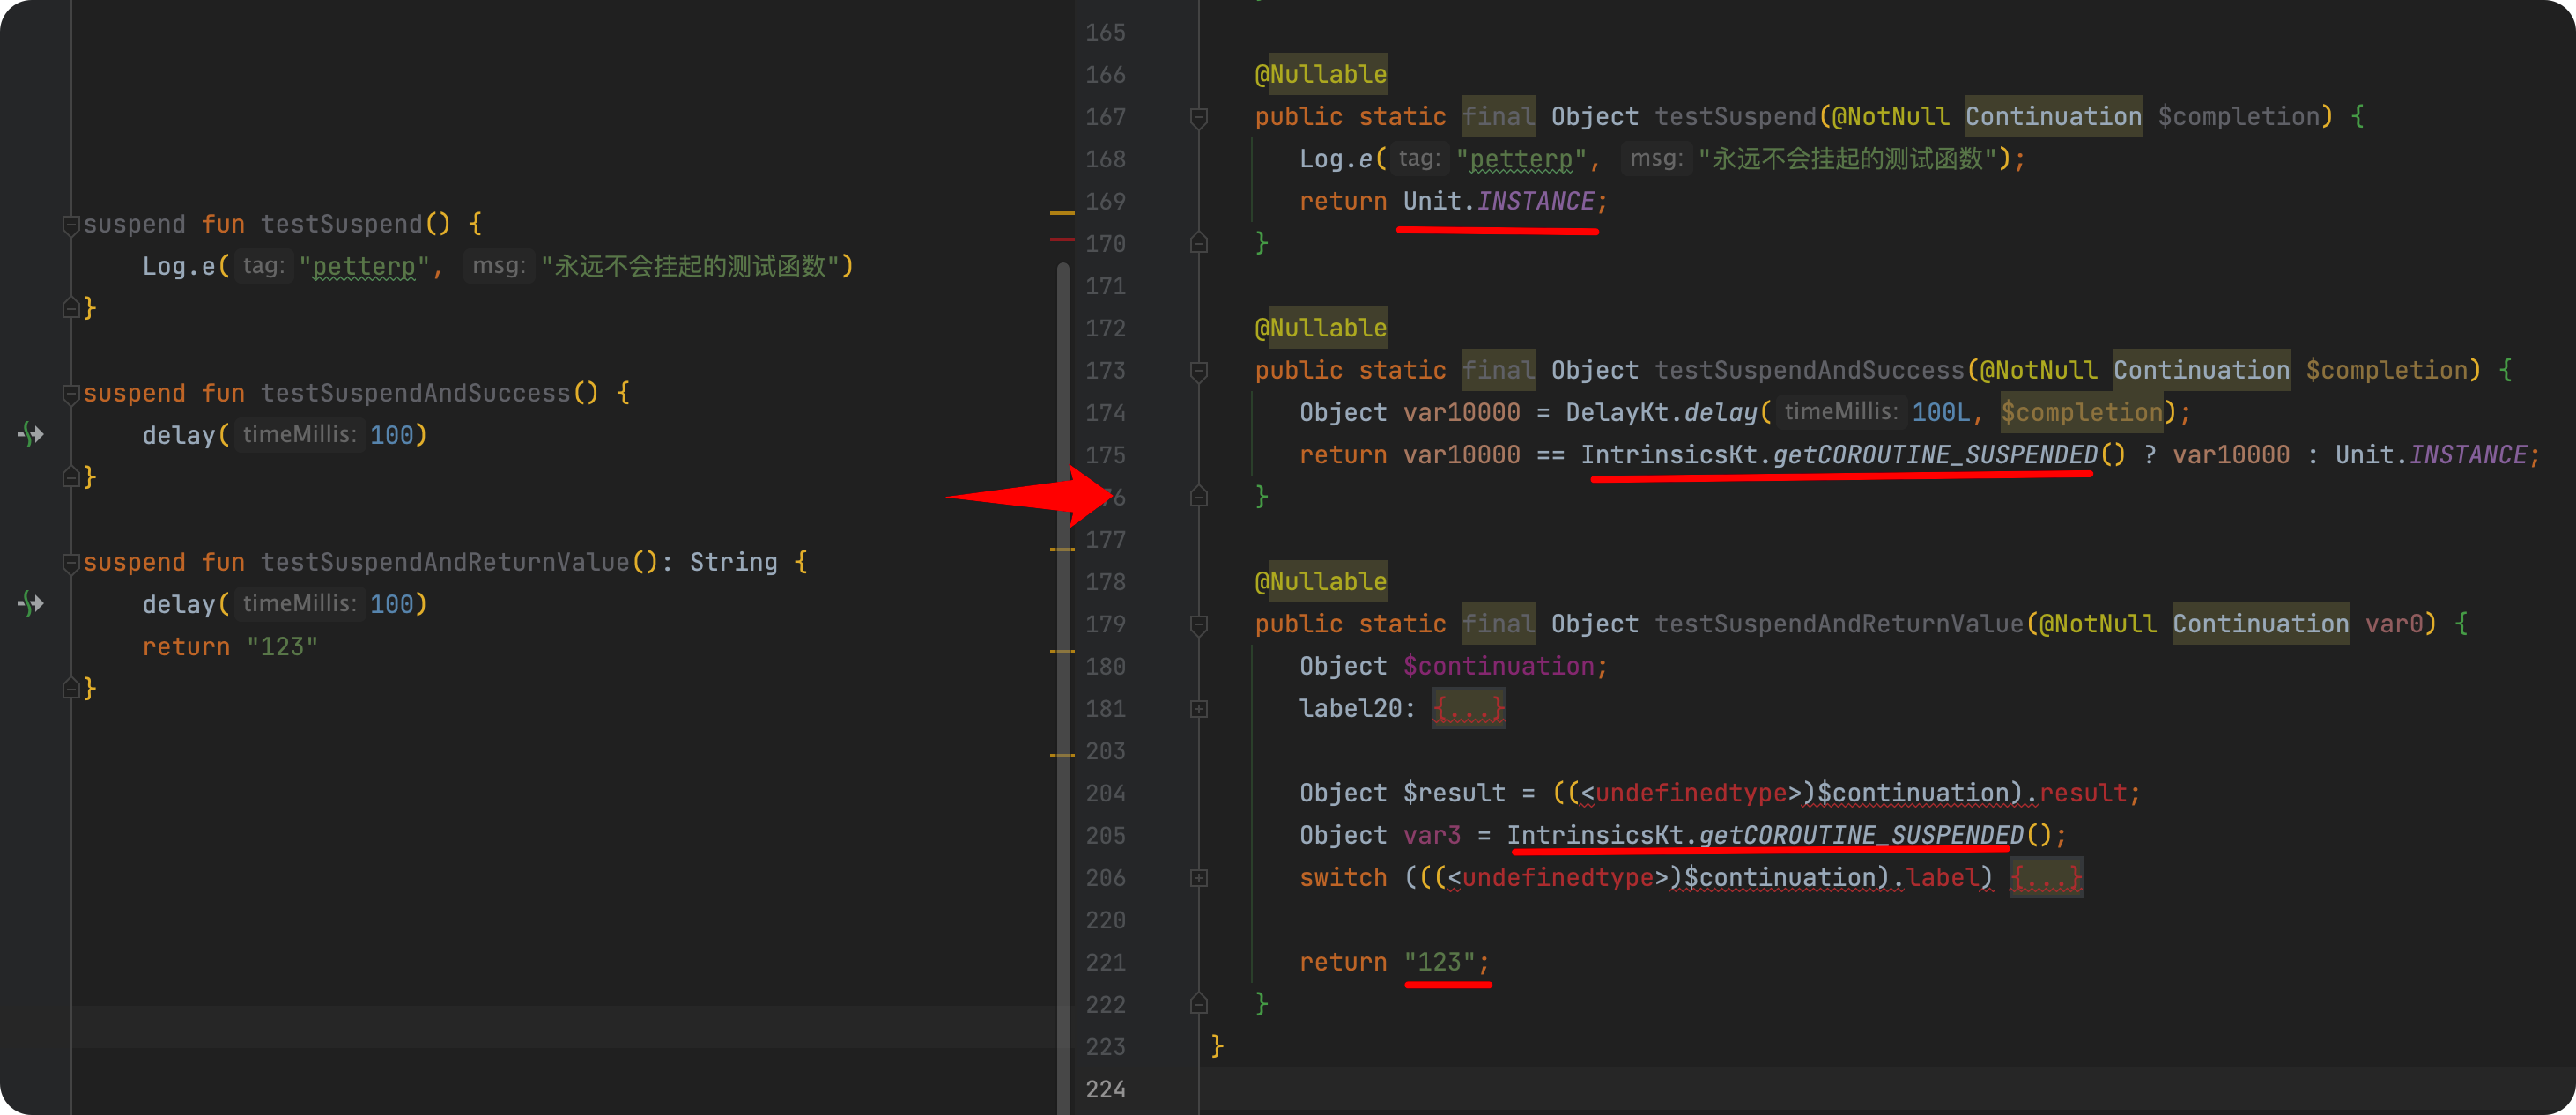Collapse Kotlin testSuspendAndSuccess function fold marker
Image resolution: width=2576 pixels, height=1115 pixels.
point(71,394)
